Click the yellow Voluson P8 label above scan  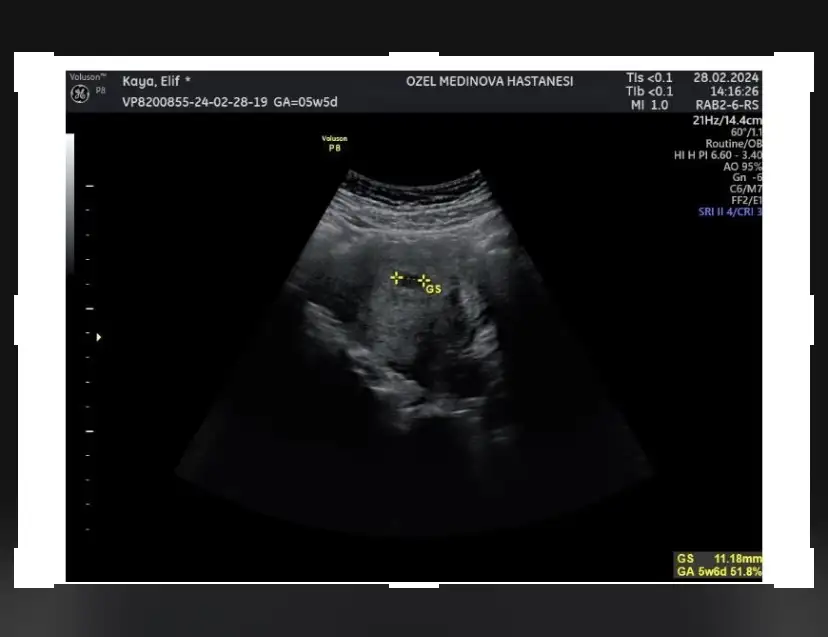pyautogui.click(x=334, y=143)
